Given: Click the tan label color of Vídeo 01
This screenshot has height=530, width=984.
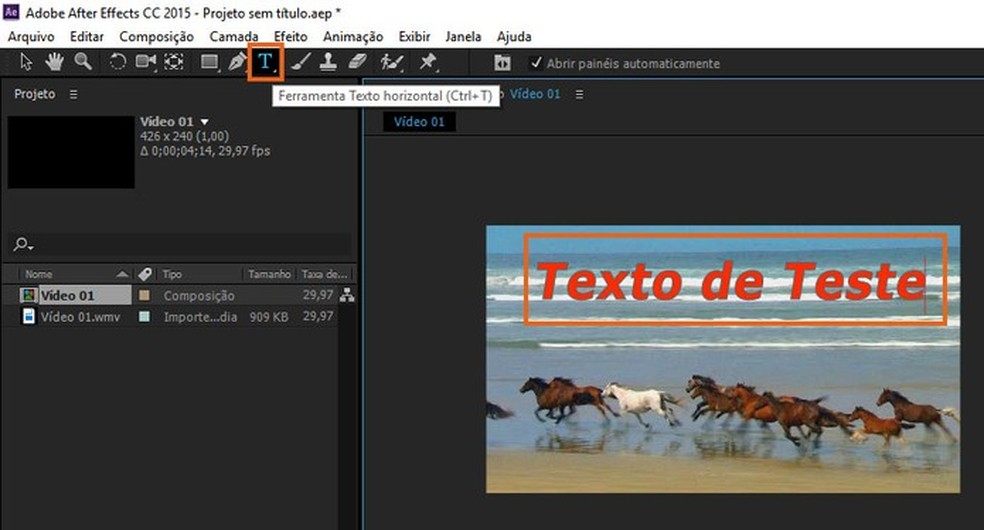Looking at the screenshot, I should (145, 296).
